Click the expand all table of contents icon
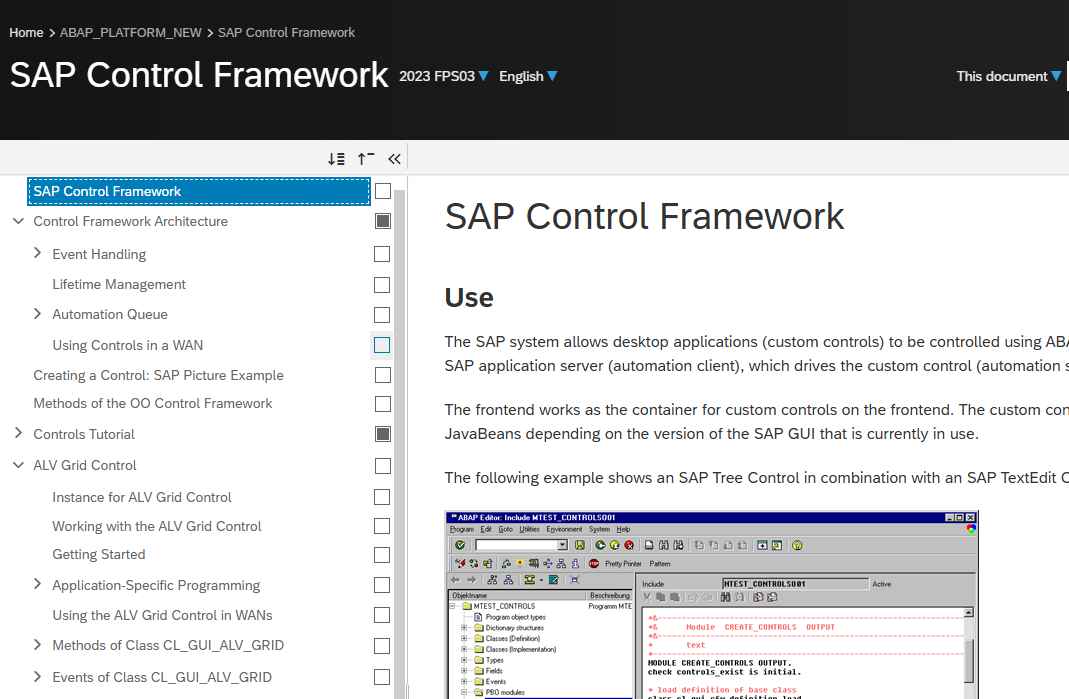 pos(336,159)
